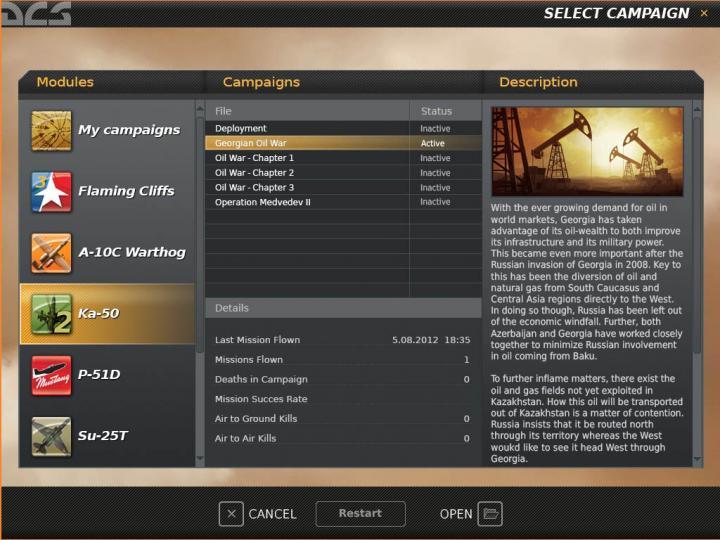Screen dimensions: 720x540
Task: Click the OPEN button label
Action: (456, 514)
